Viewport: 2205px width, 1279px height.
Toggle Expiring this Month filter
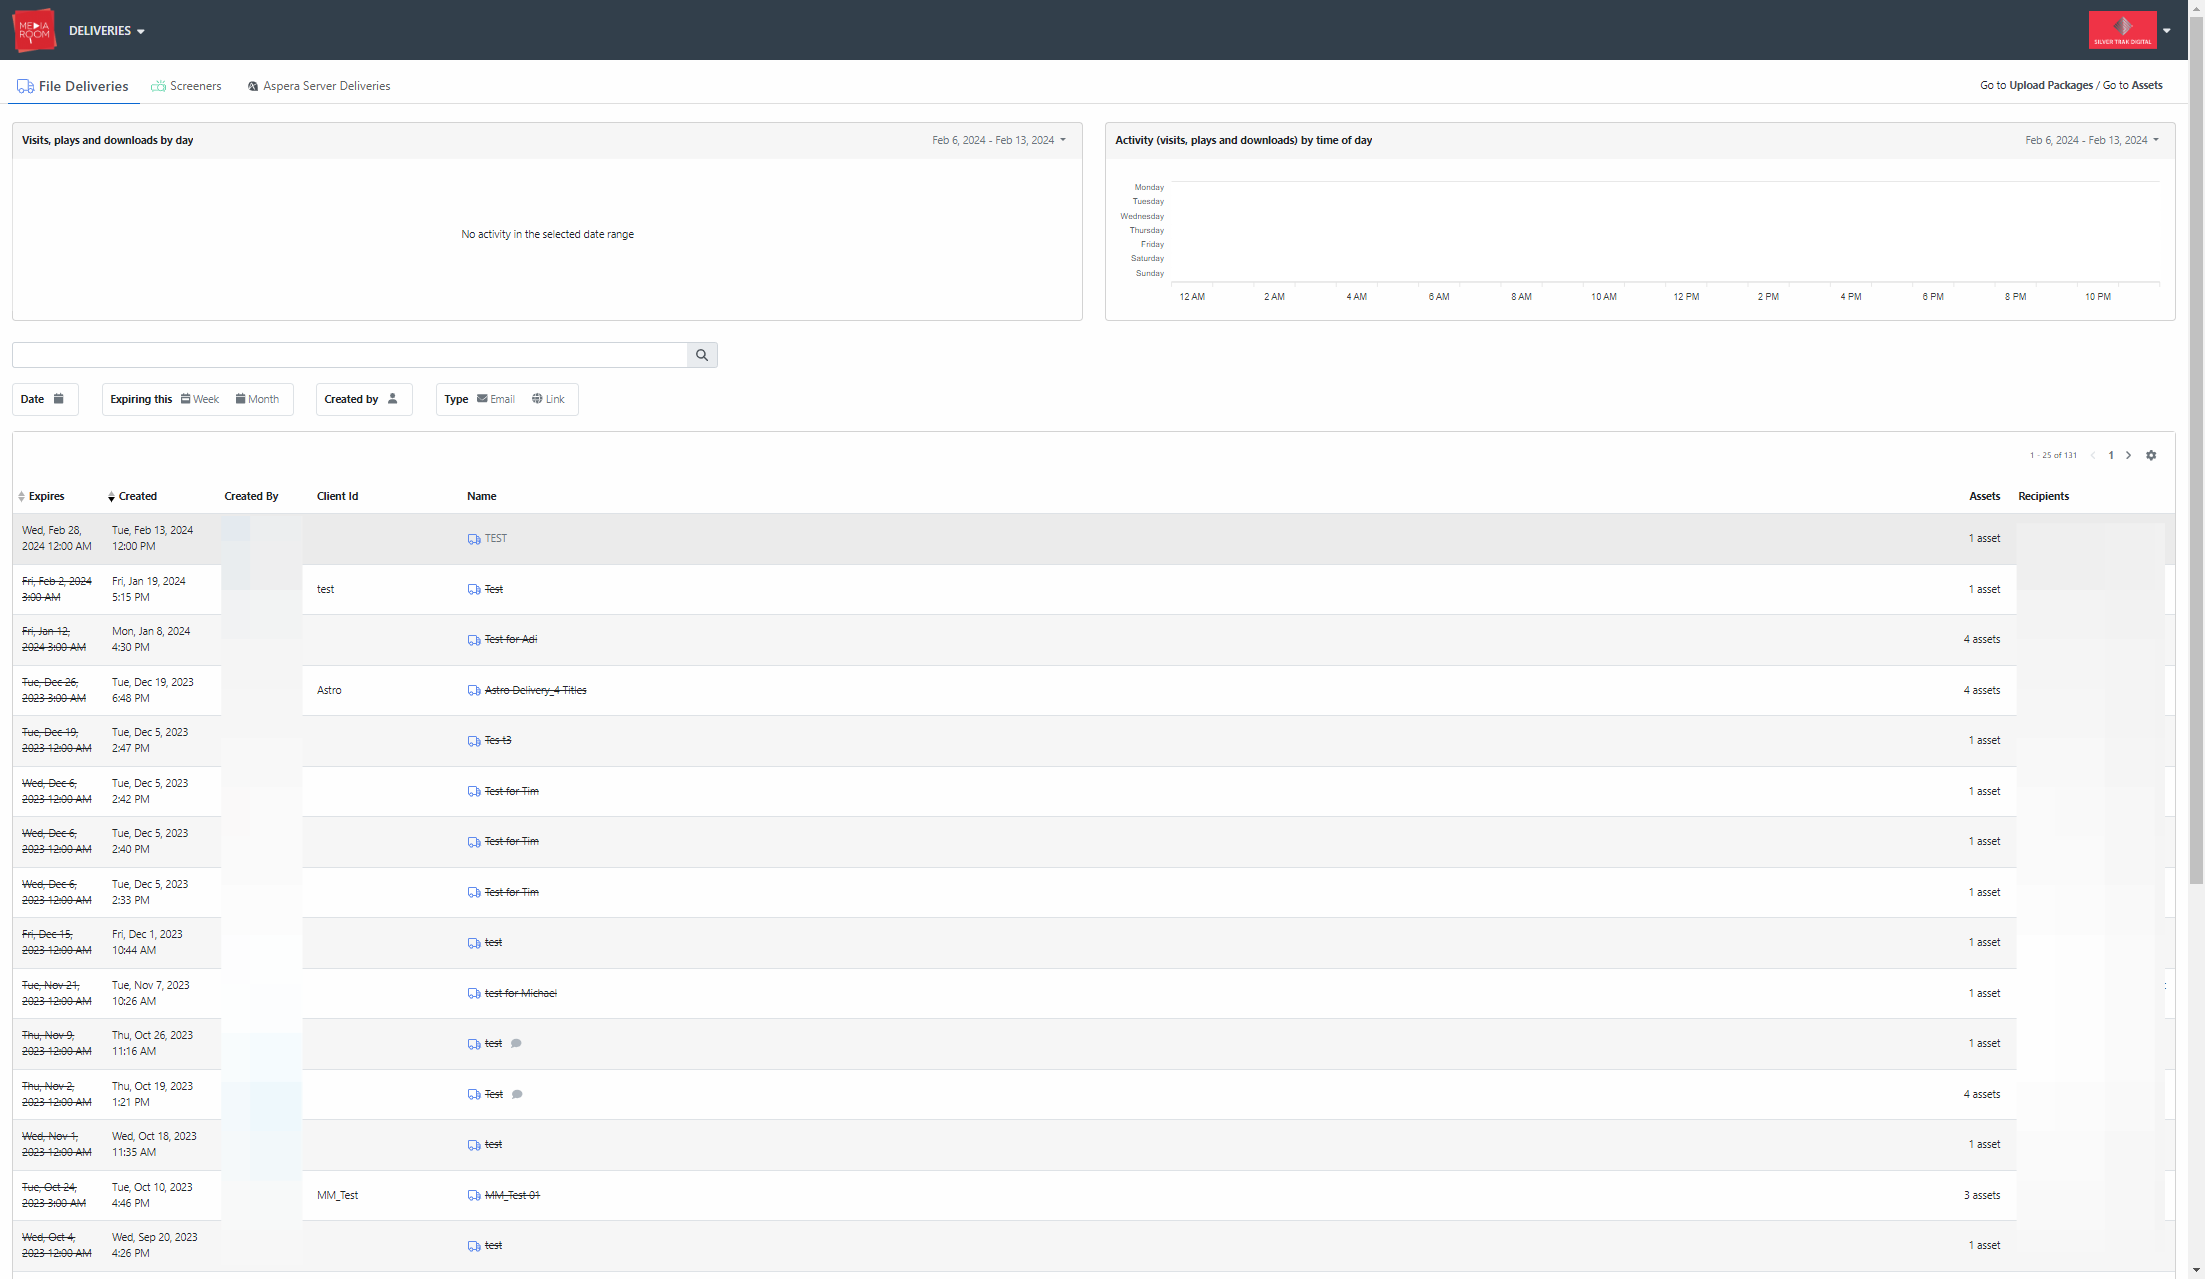(x=257, y=399)
